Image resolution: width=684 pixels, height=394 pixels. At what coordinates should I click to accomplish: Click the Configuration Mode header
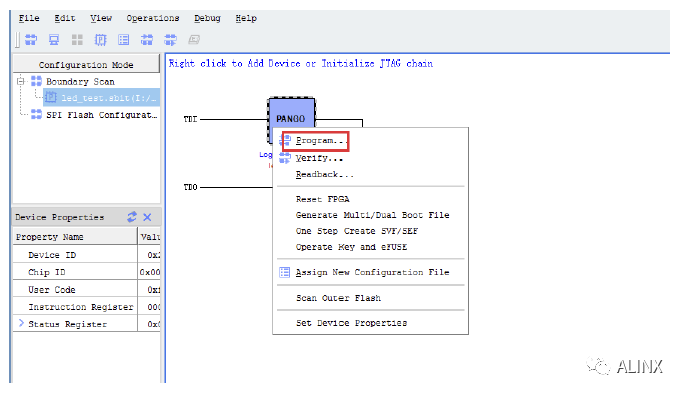(x=86, y=64)
